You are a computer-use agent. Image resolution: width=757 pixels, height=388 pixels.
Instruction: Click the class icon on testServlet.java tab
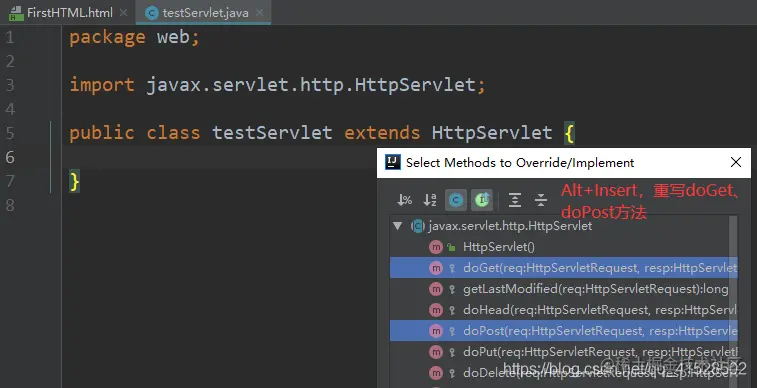[x=152, y=13]
